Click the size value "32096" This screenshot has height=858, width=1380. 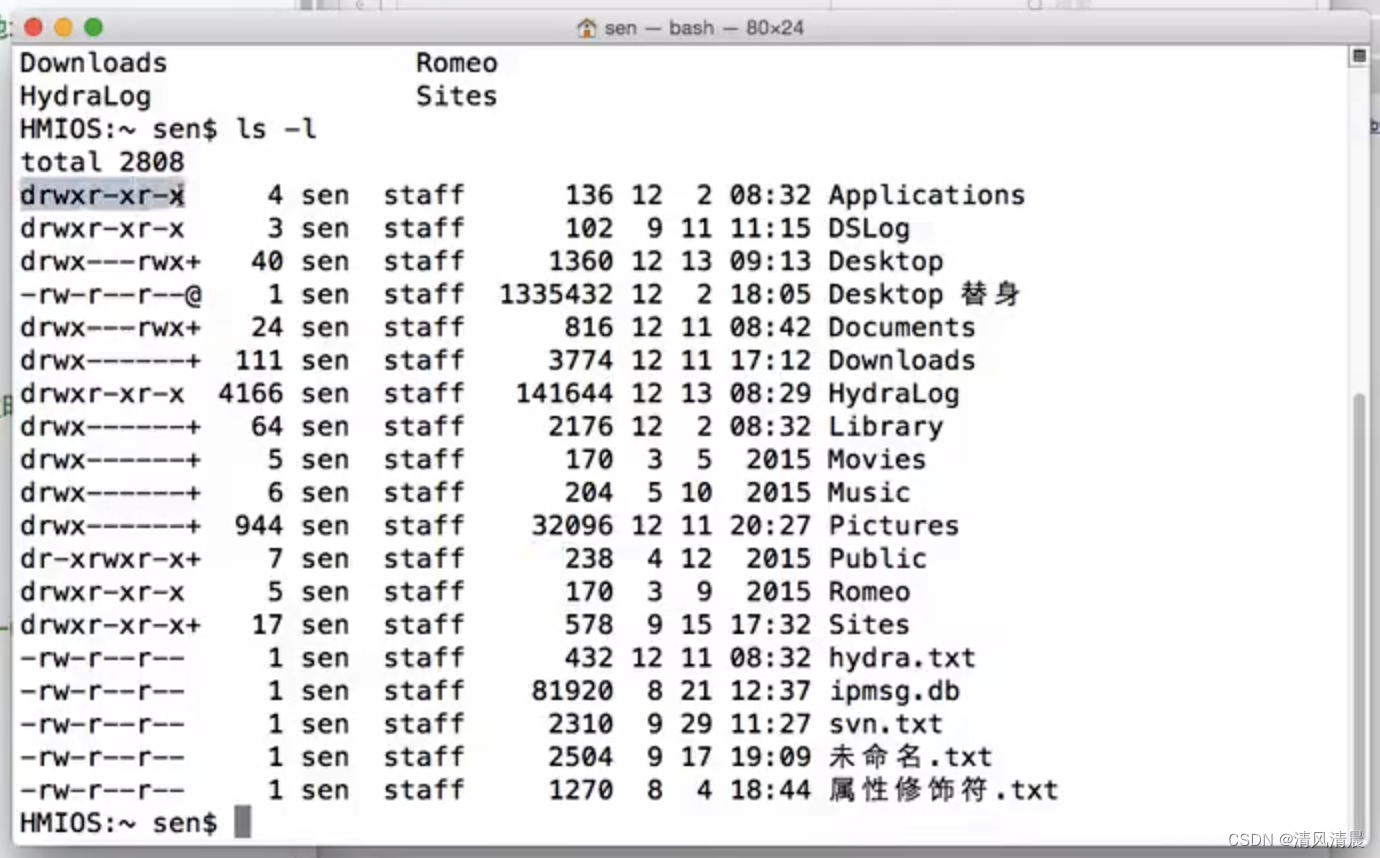click(572, 525)
